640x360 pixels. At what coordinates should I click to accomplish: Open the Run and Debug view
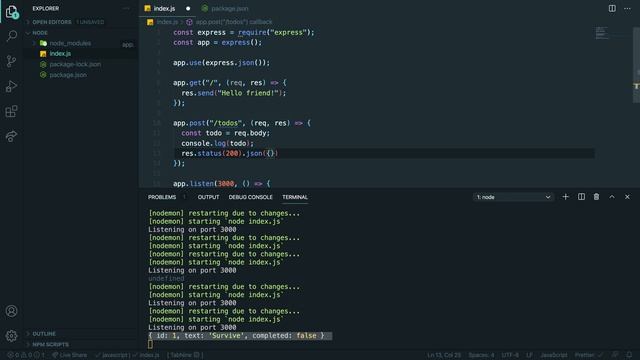tap(11, 86)
